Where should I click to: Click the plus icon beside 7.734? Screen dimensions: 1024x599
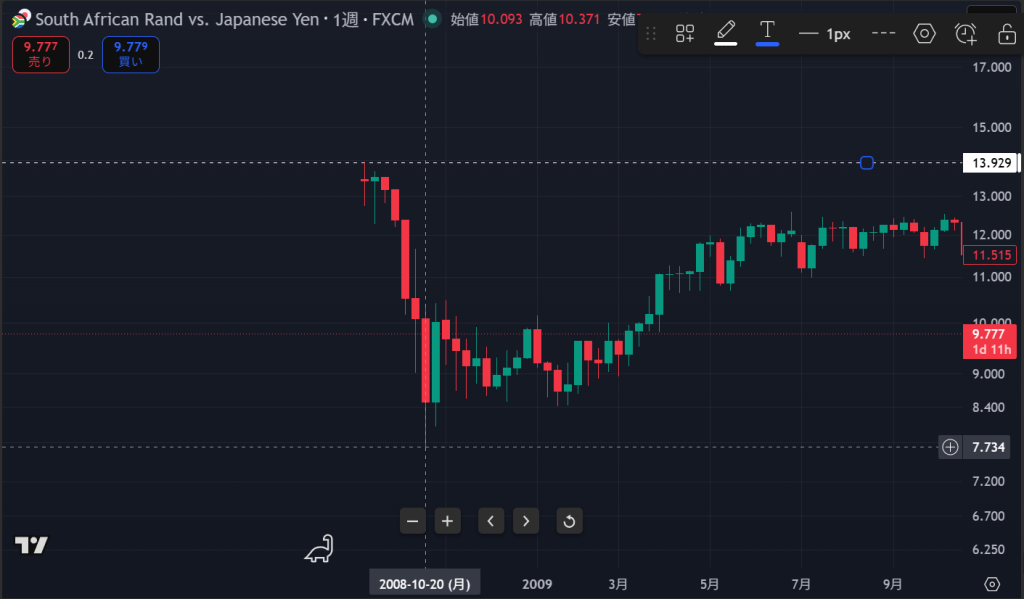coord(950,447)
